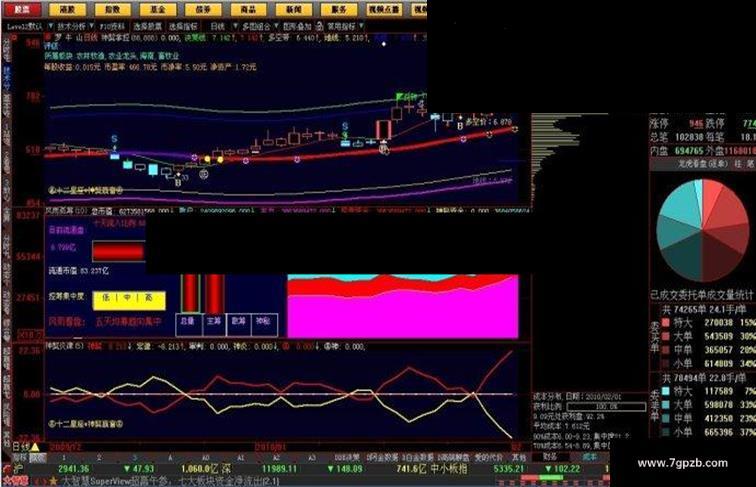
Task: Select the 总量 box under red bars
Action: click(188, 324)
